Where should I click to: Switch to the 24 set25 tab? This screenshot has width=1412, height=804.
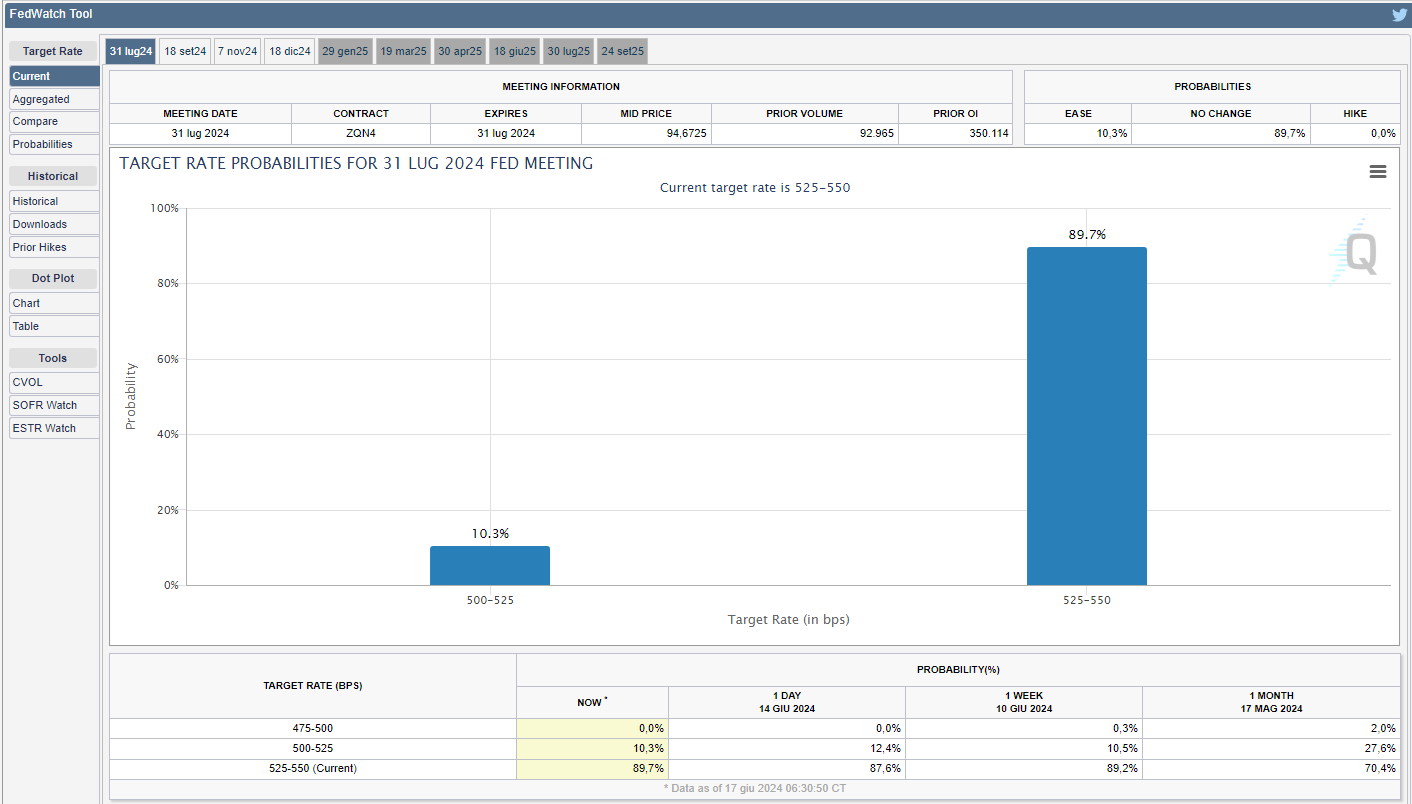622,51
